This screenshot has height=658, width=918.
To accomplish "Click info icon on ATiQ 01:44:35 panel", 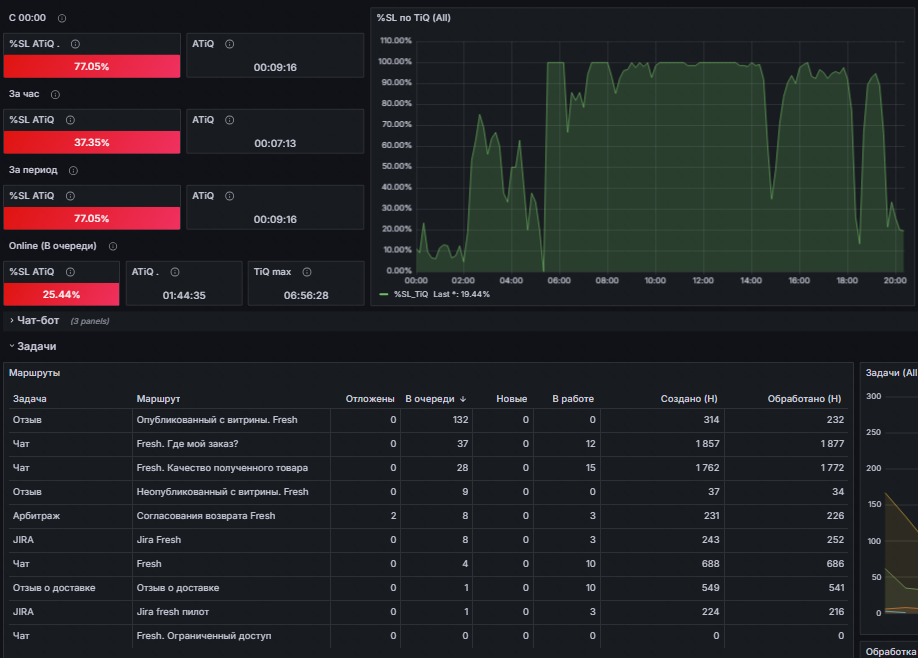I will point(174,272).
